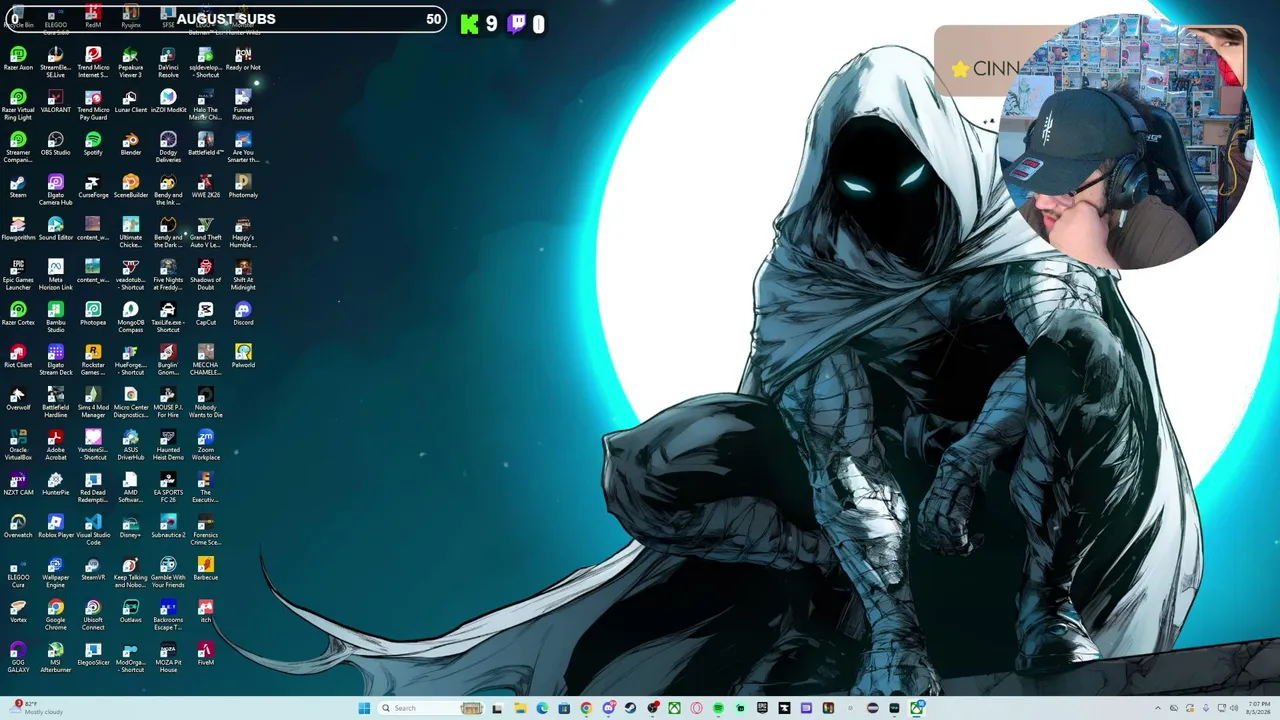Image resolution: width=1280 pixels, height=720 pixels.
Task: Click the Vortex desktop shortcut
Action: click(18, 612)
